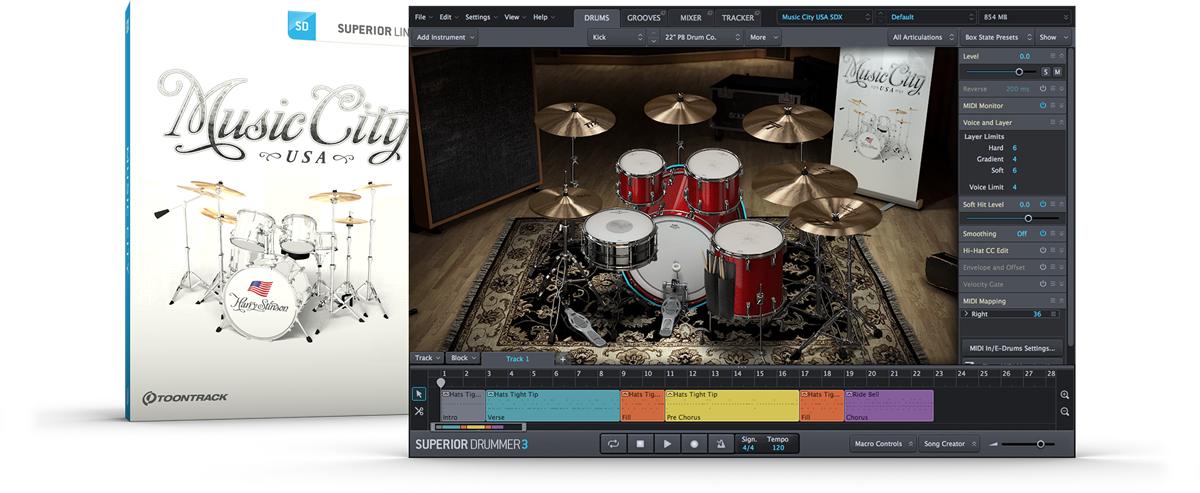Open the Help menu

click(x=543, y=17)
